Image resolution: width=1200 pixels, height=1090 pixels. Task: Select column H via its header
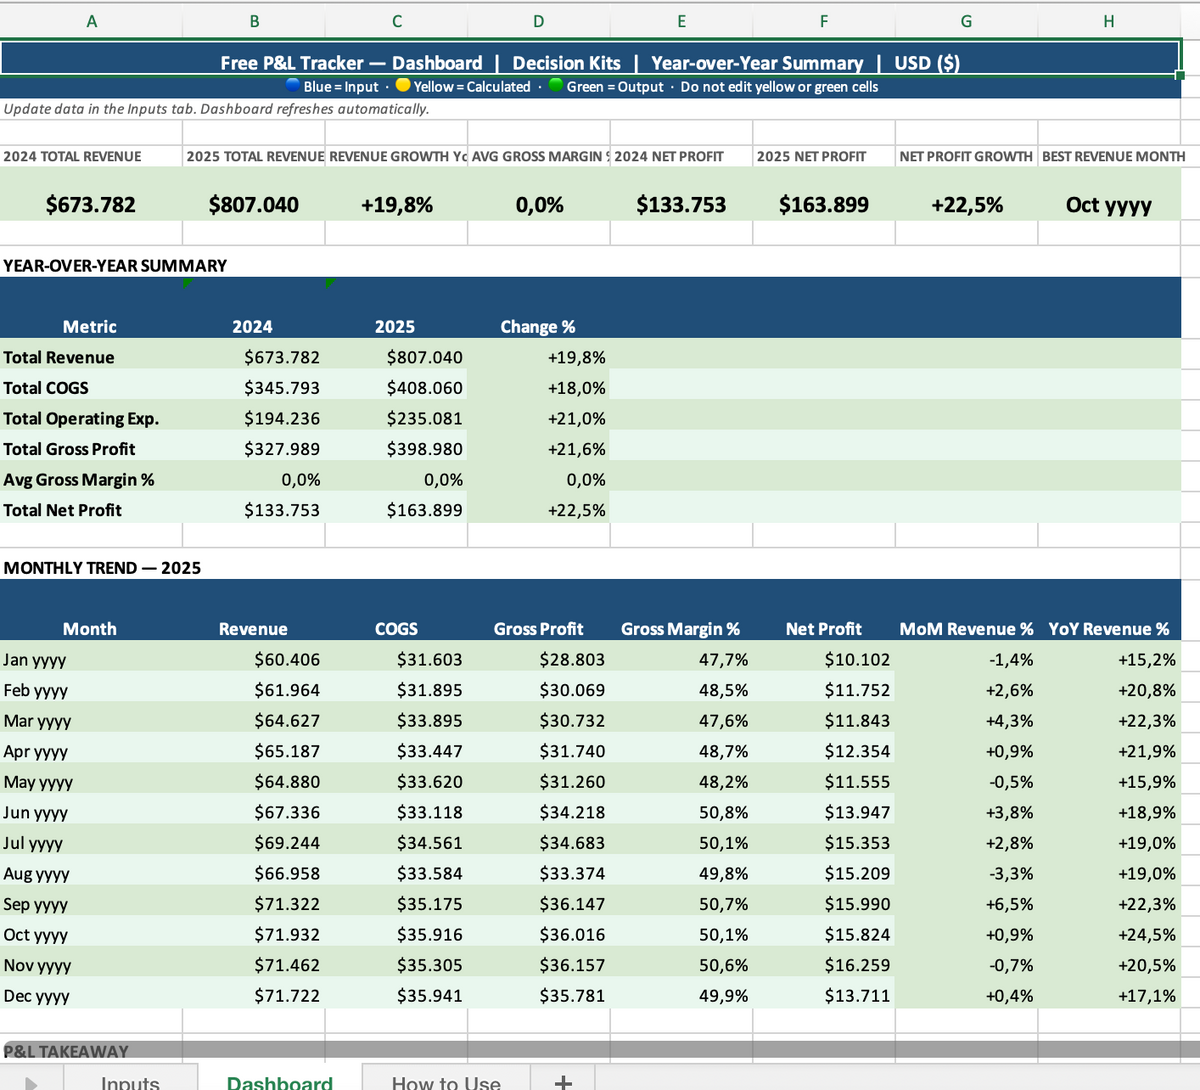tap(1109, 21)
